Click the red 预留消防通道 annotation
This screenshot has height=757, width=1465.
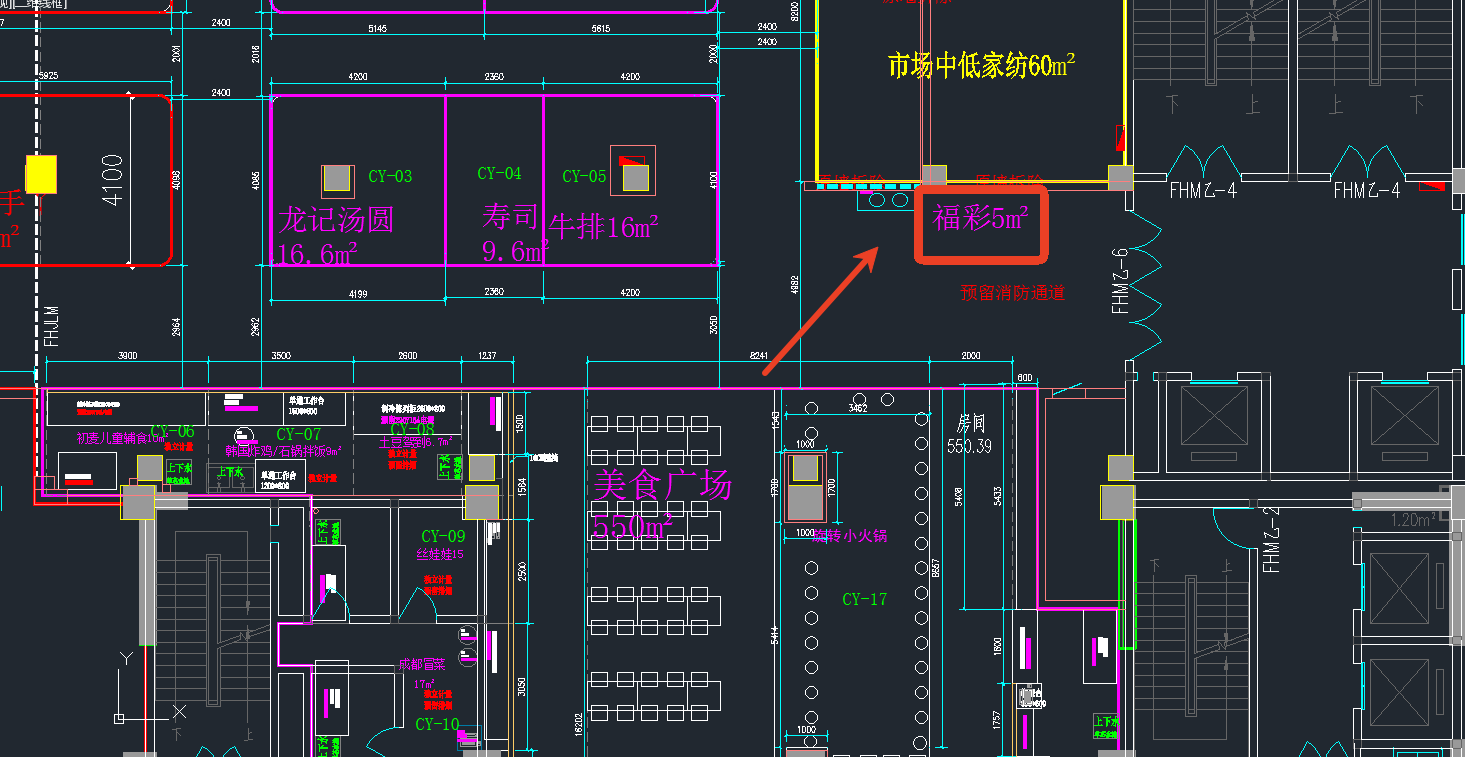pyautogui.click(x=1012, y=293)
